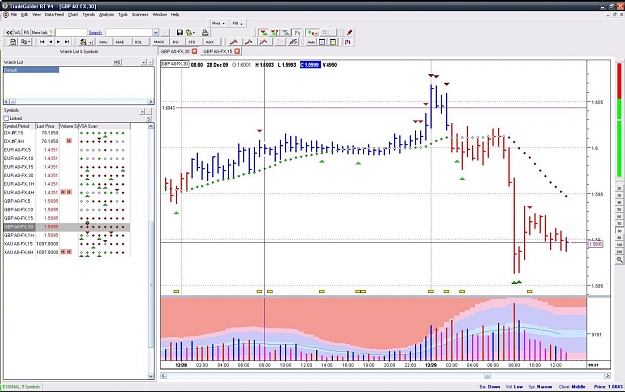The image size is (625, 392).
Task: Select the Default watch list entry
Action: tap(31, 70)
